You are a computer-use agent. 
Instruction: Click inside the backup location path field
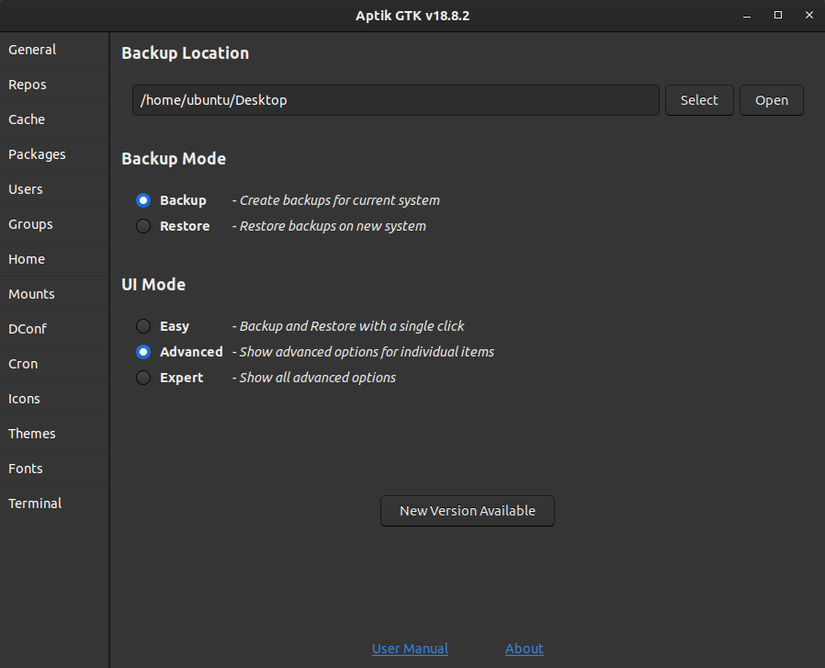(395, 100)
